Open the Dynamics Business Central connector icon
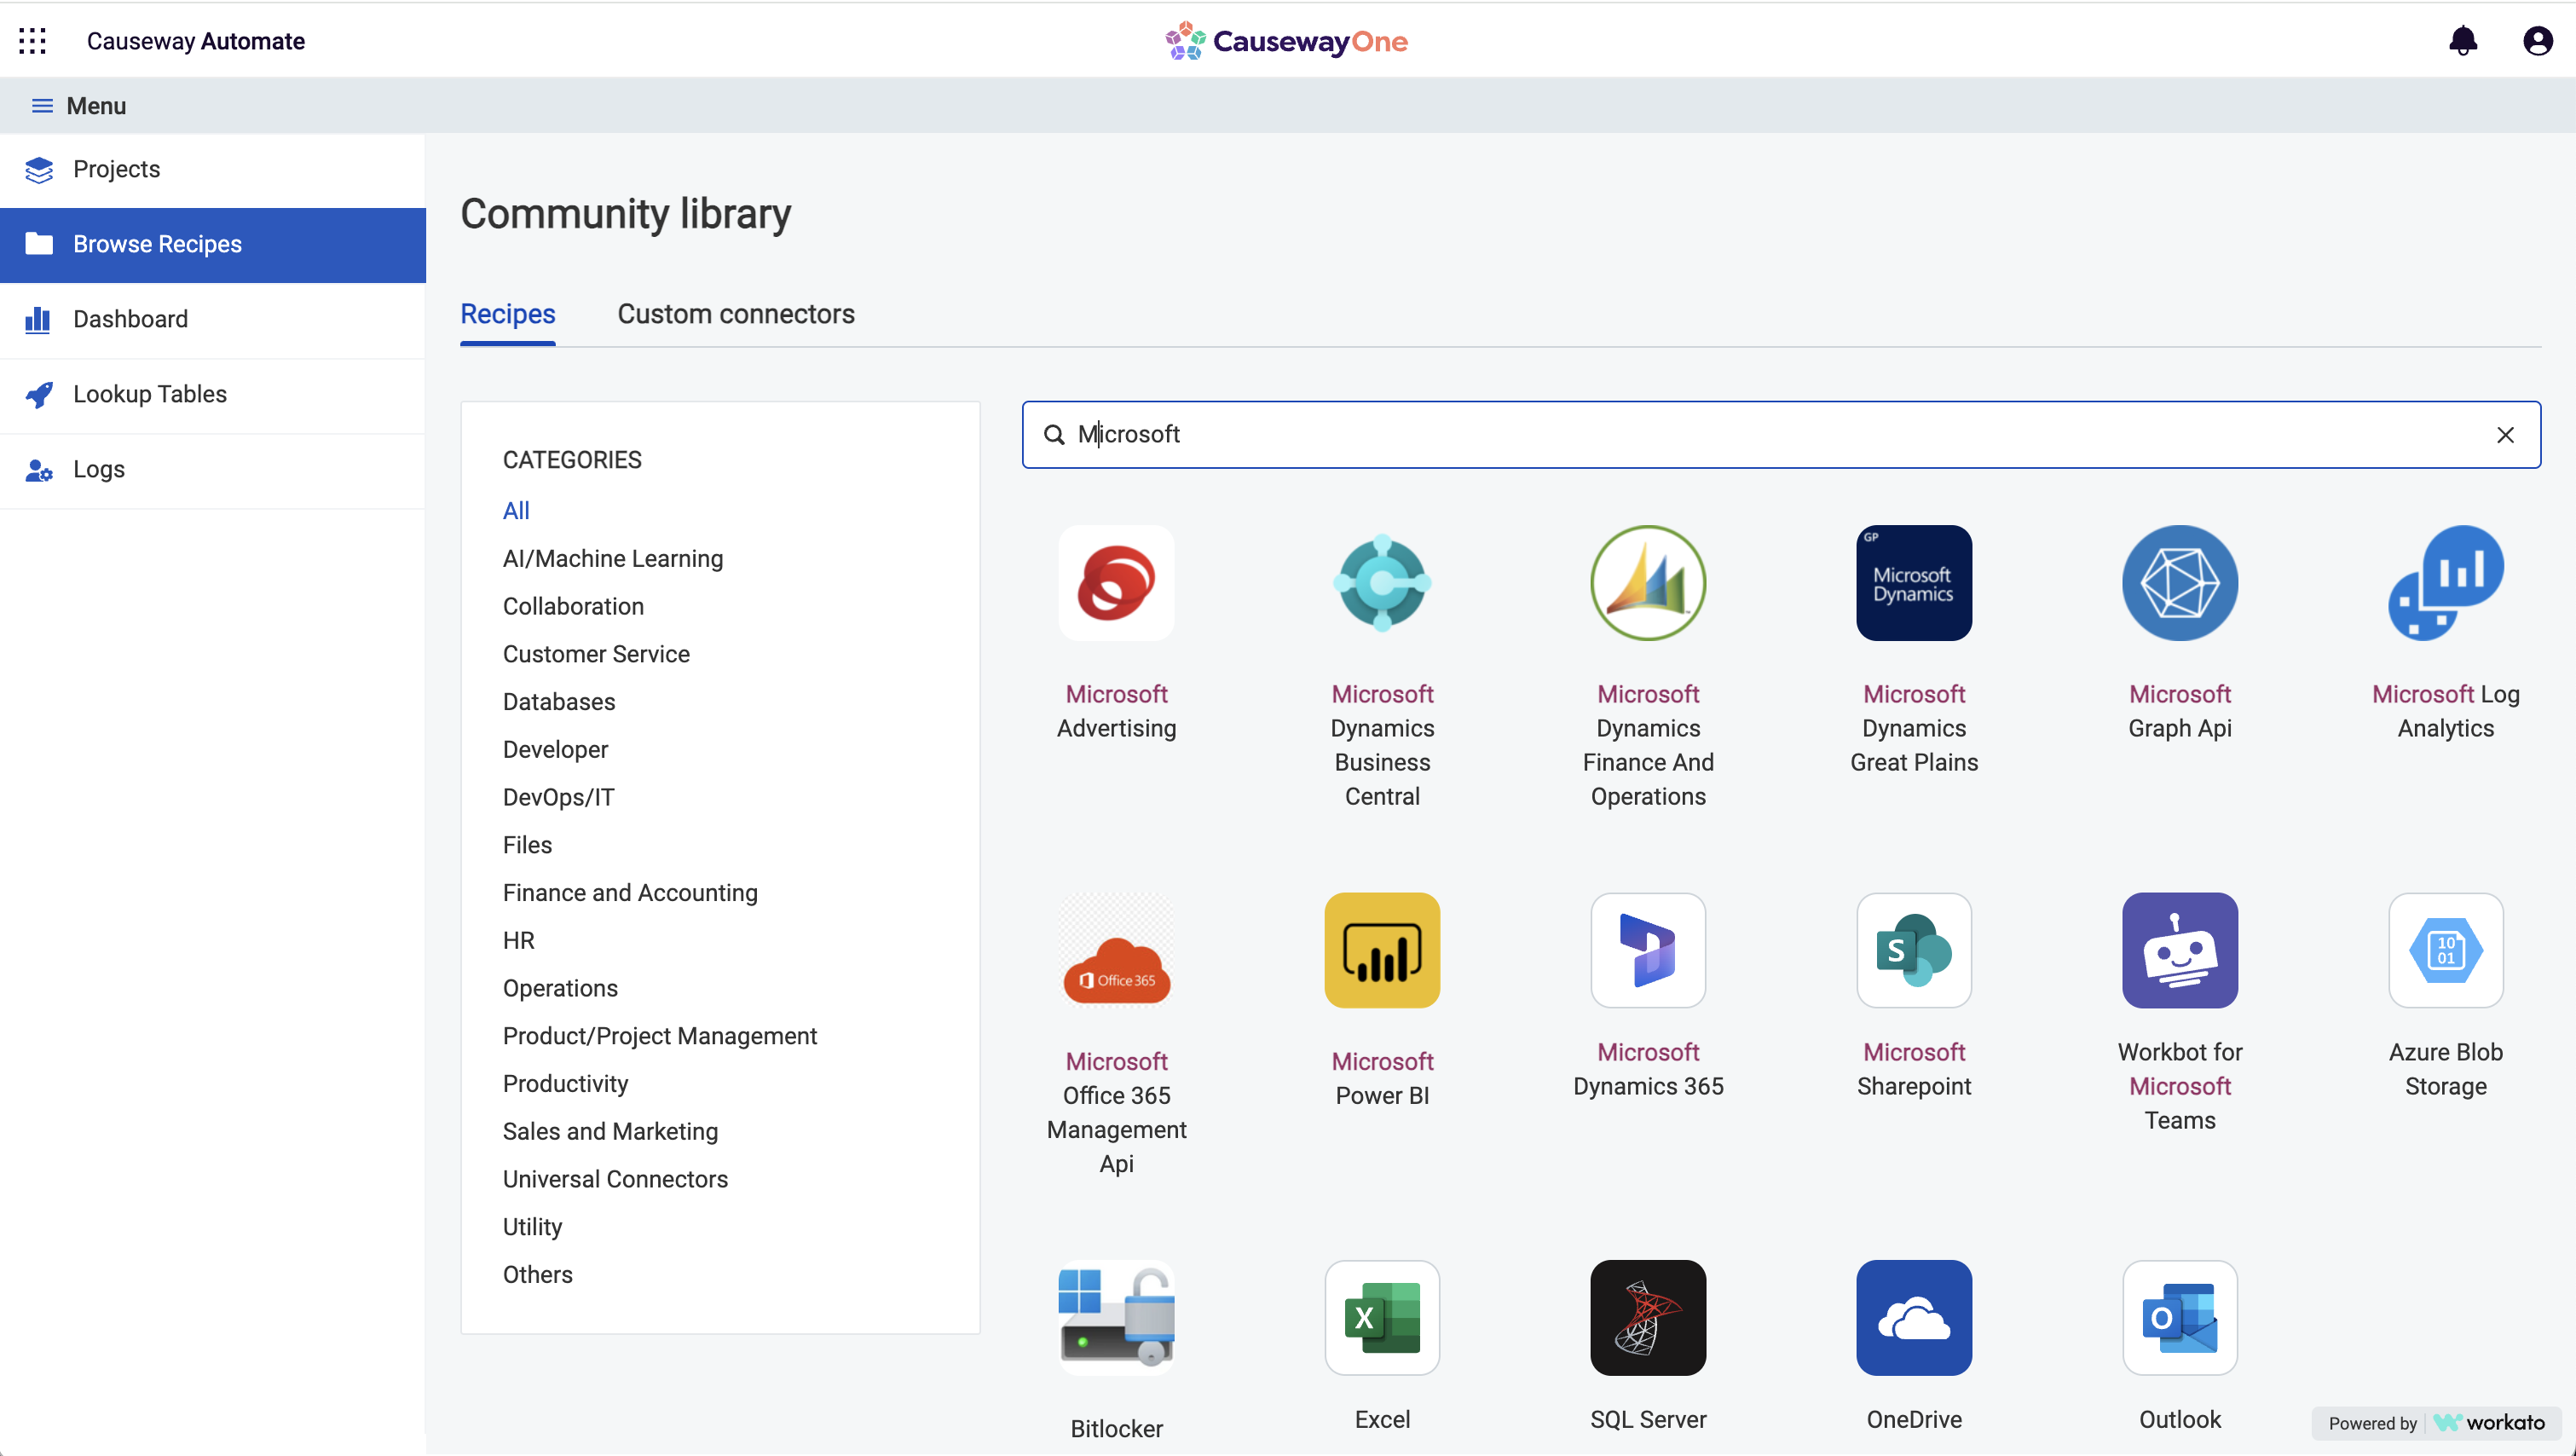The height and width of the screenshot is (1456, 2576). (x=1382, y=583)
